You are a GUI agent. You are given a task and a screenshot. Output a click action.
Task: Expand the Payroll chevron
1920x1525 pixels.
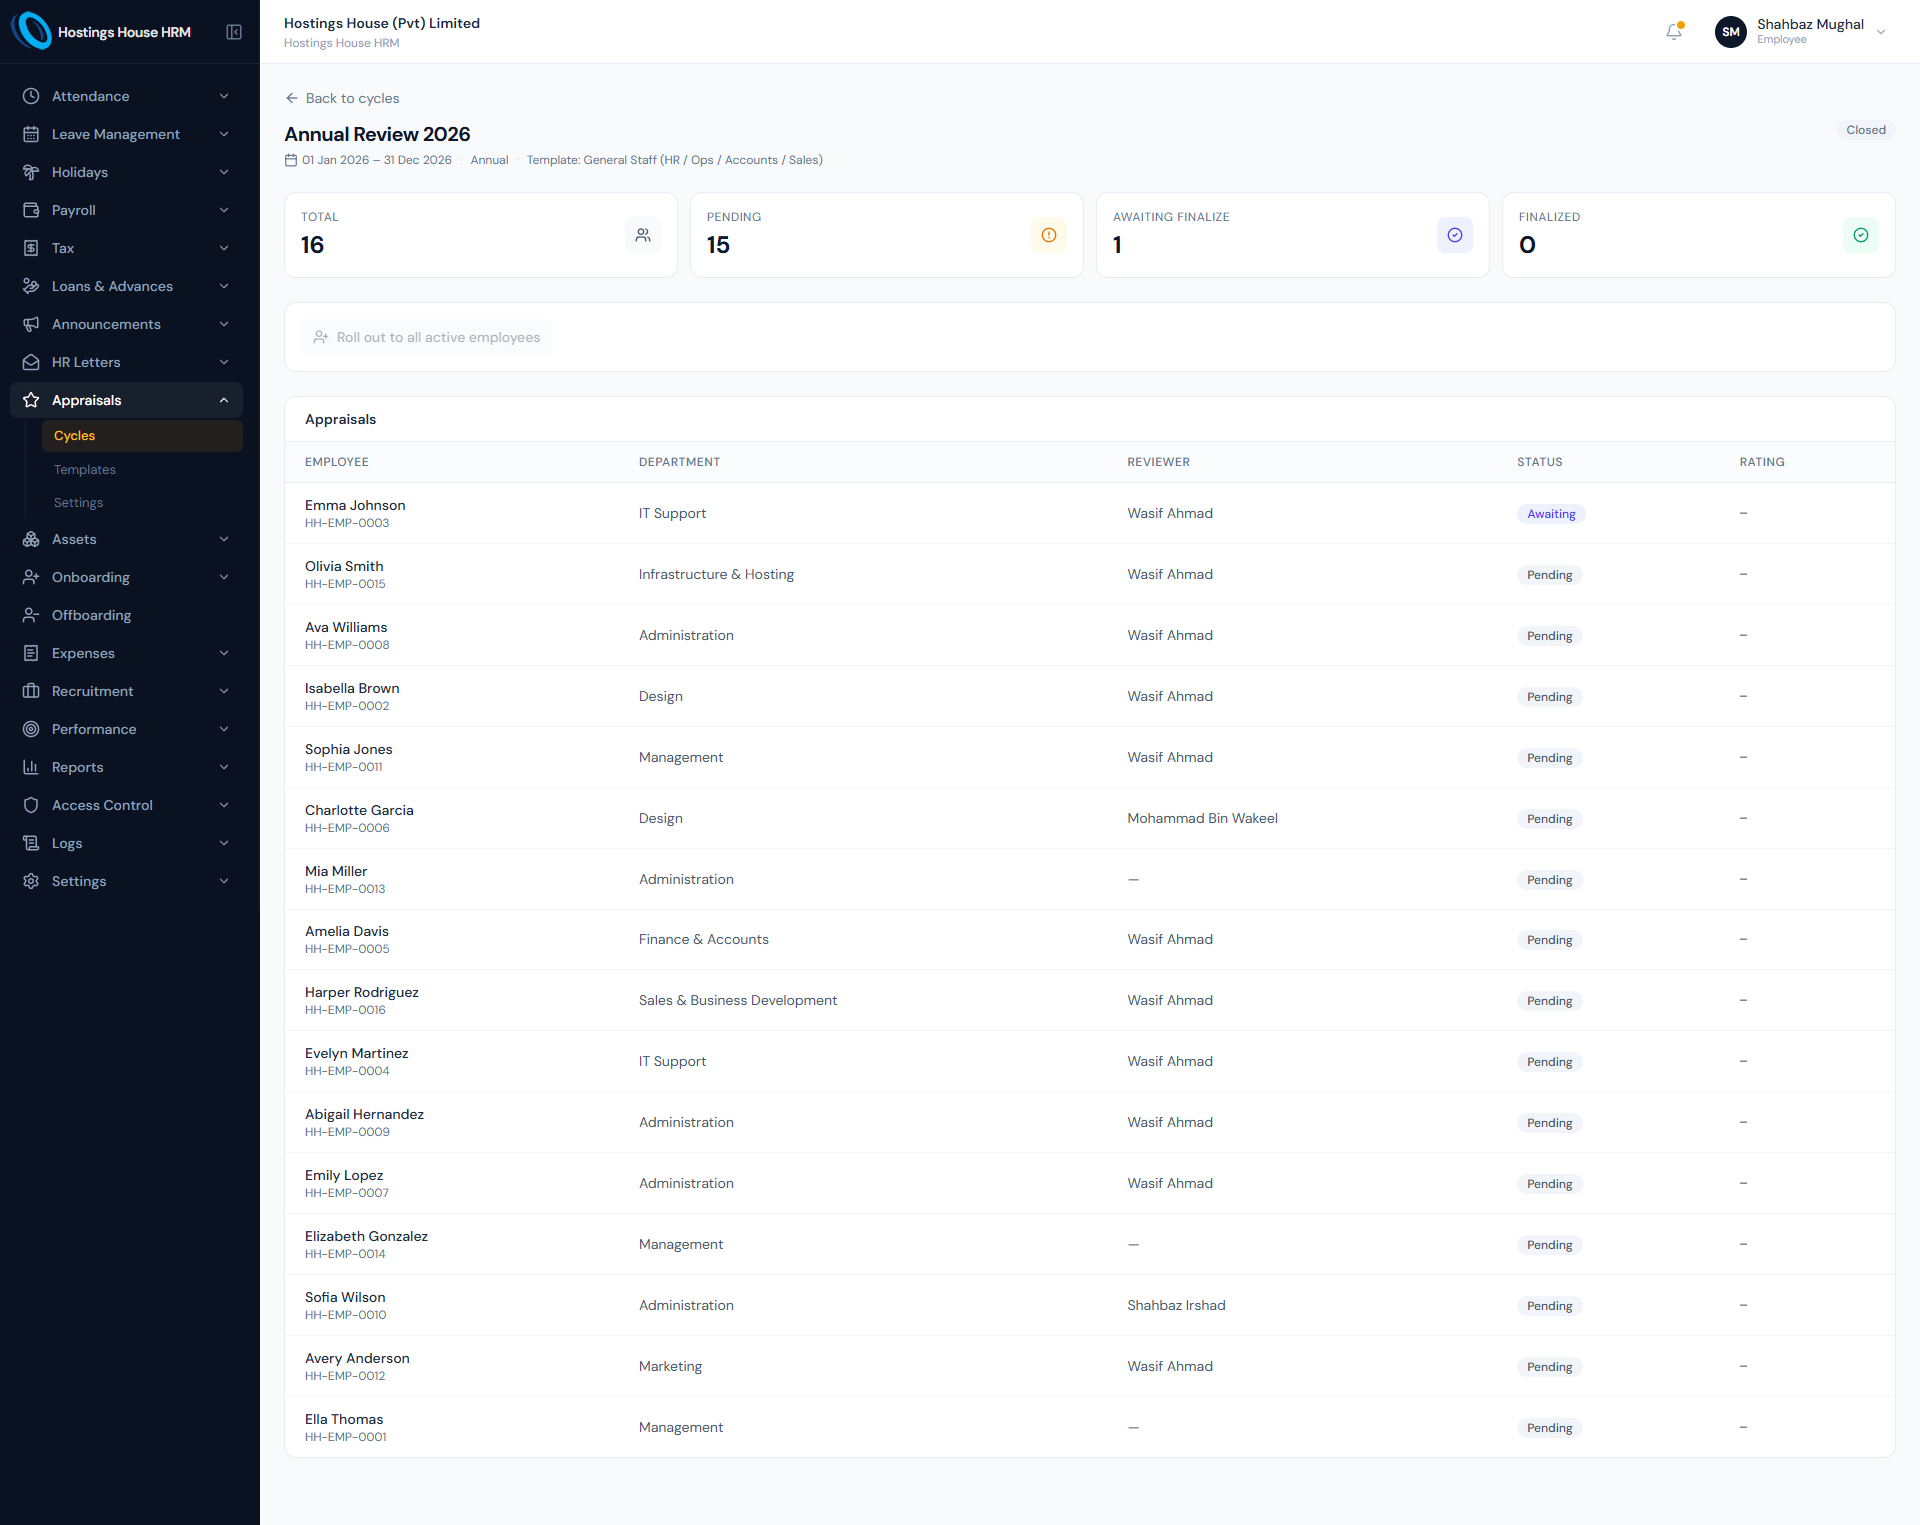coord(224,210)
